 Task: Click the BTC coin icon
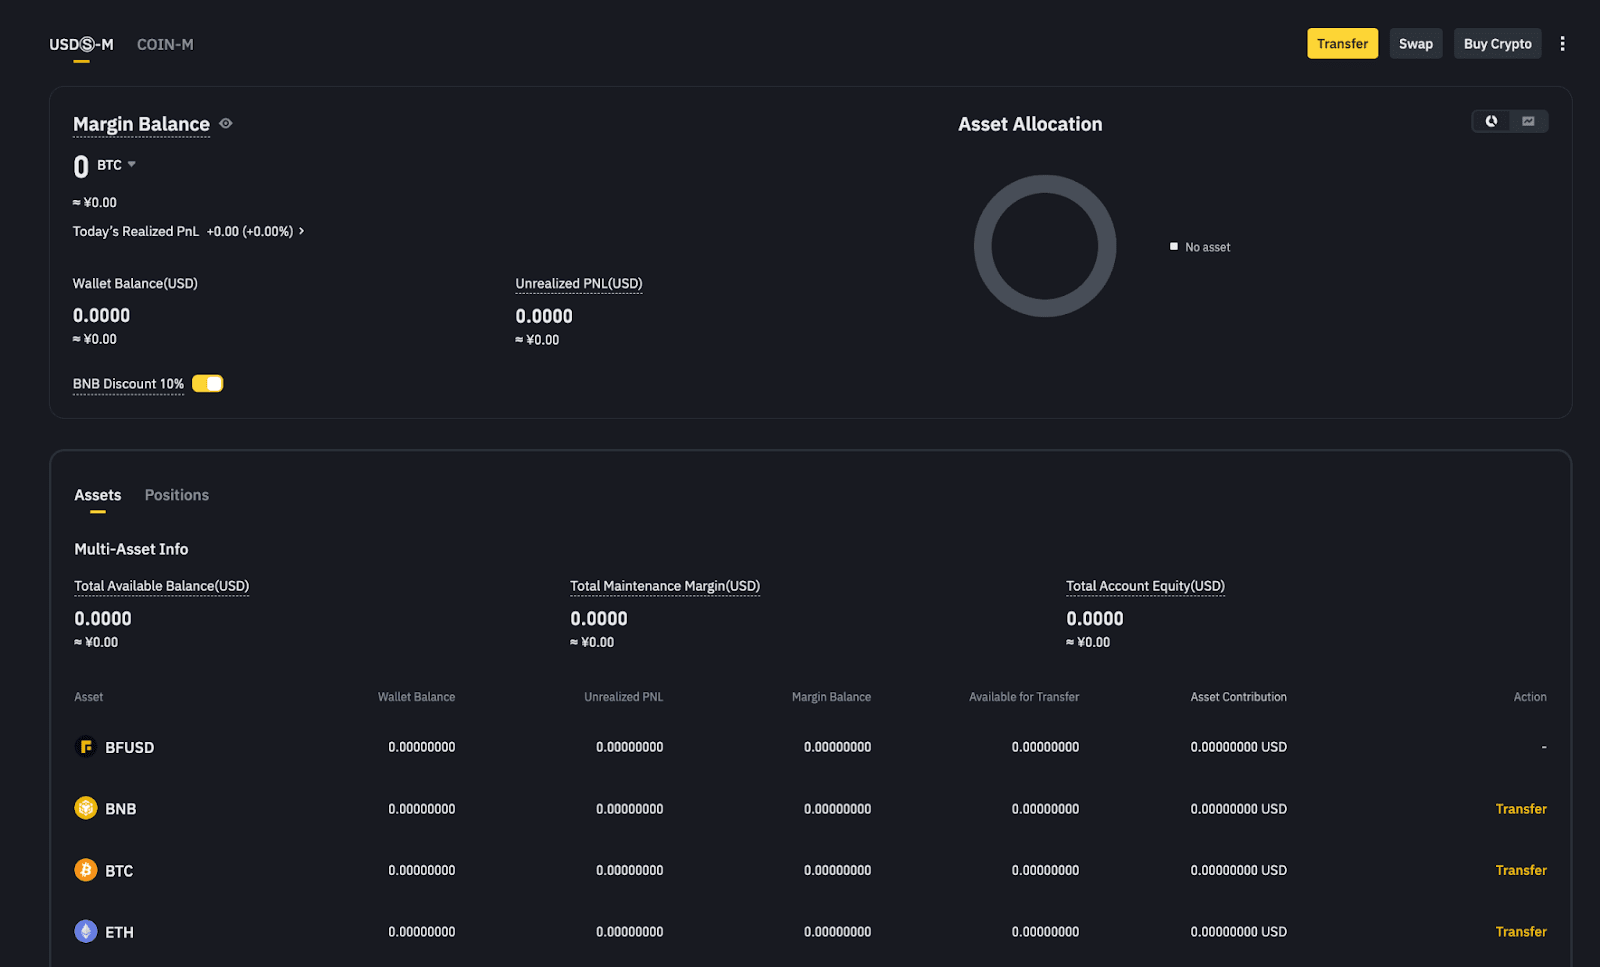(86, 870)
